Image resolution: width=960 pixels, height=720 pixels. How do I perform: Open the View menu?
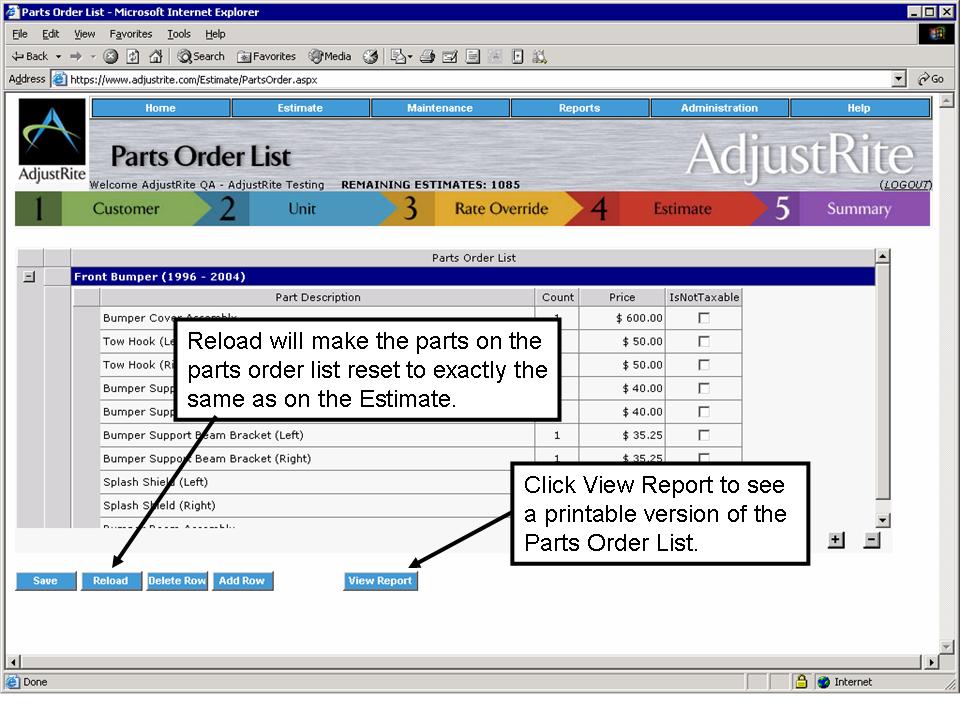coord(84,34)
